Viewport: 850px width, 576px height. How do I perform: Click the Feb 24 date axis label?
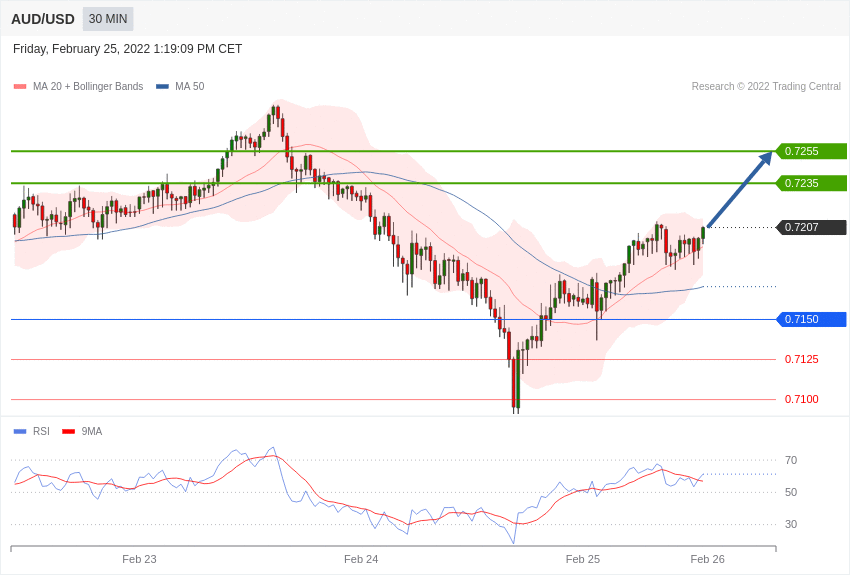(361, 559)
